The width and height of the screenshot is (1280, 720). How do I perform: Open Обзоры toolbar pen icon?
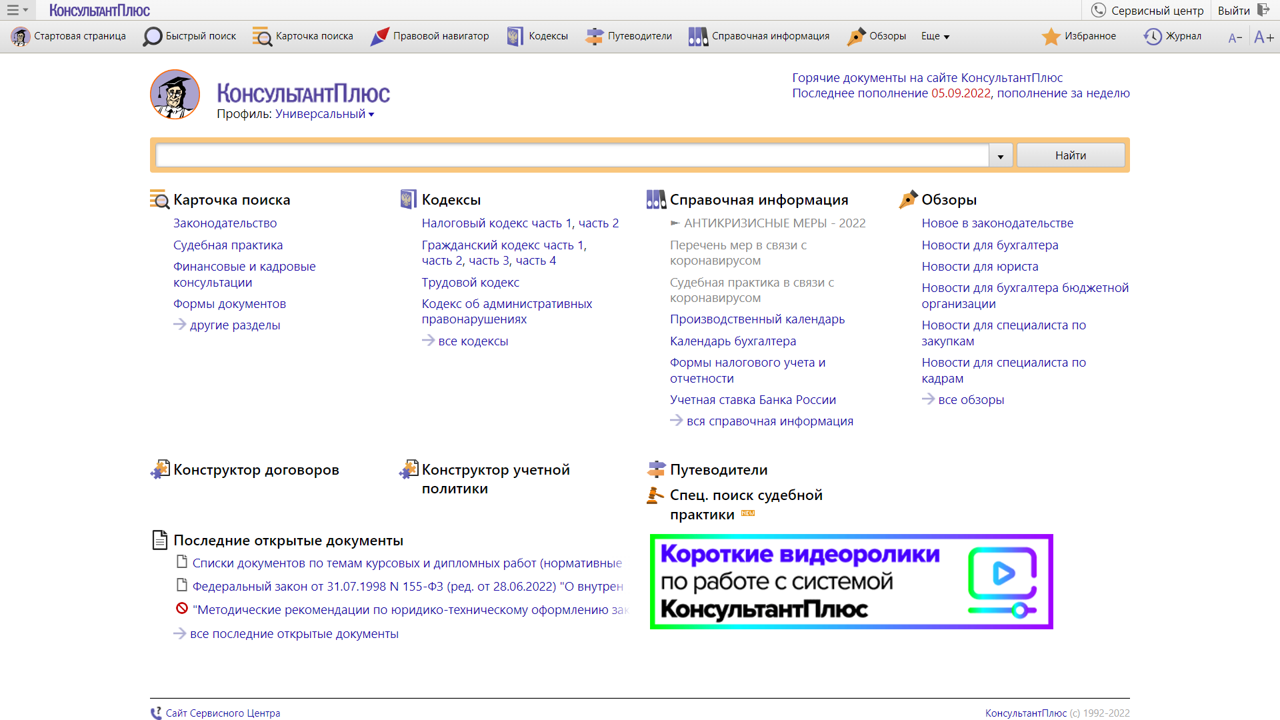(856, 36)
